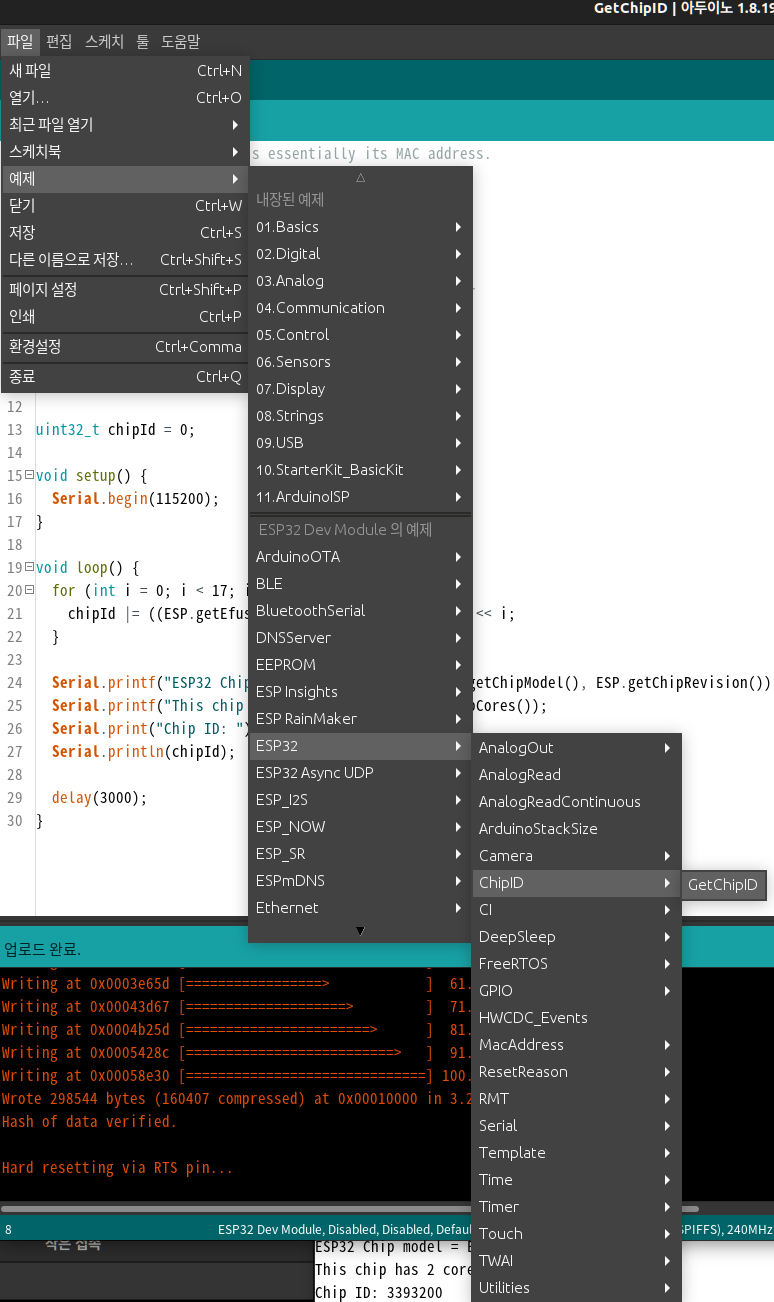Viewport: 774px width, 1302px height.
Task: Expand 08.Strings examples
Action: [360, 416]
